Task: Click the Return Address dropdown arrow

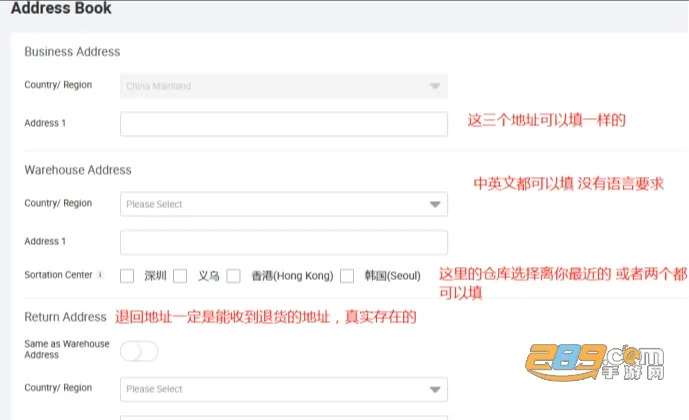Action: 435,390
